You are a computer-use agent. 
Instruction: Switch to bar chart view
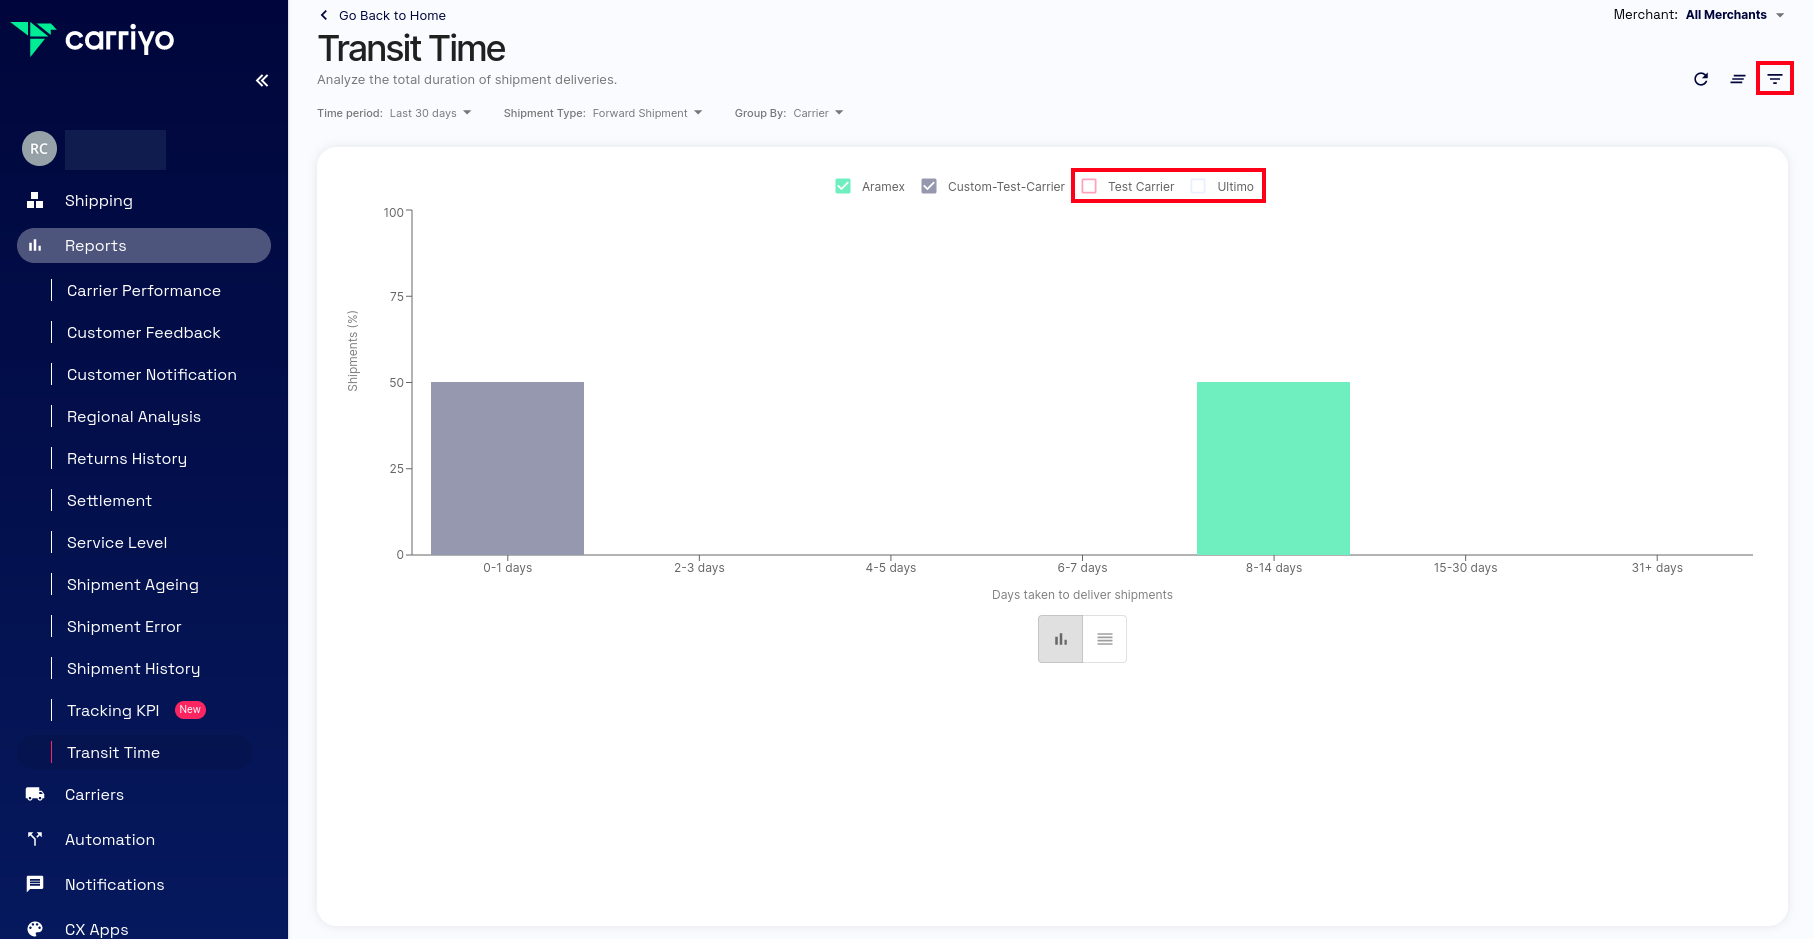(x=1060, y=639)
